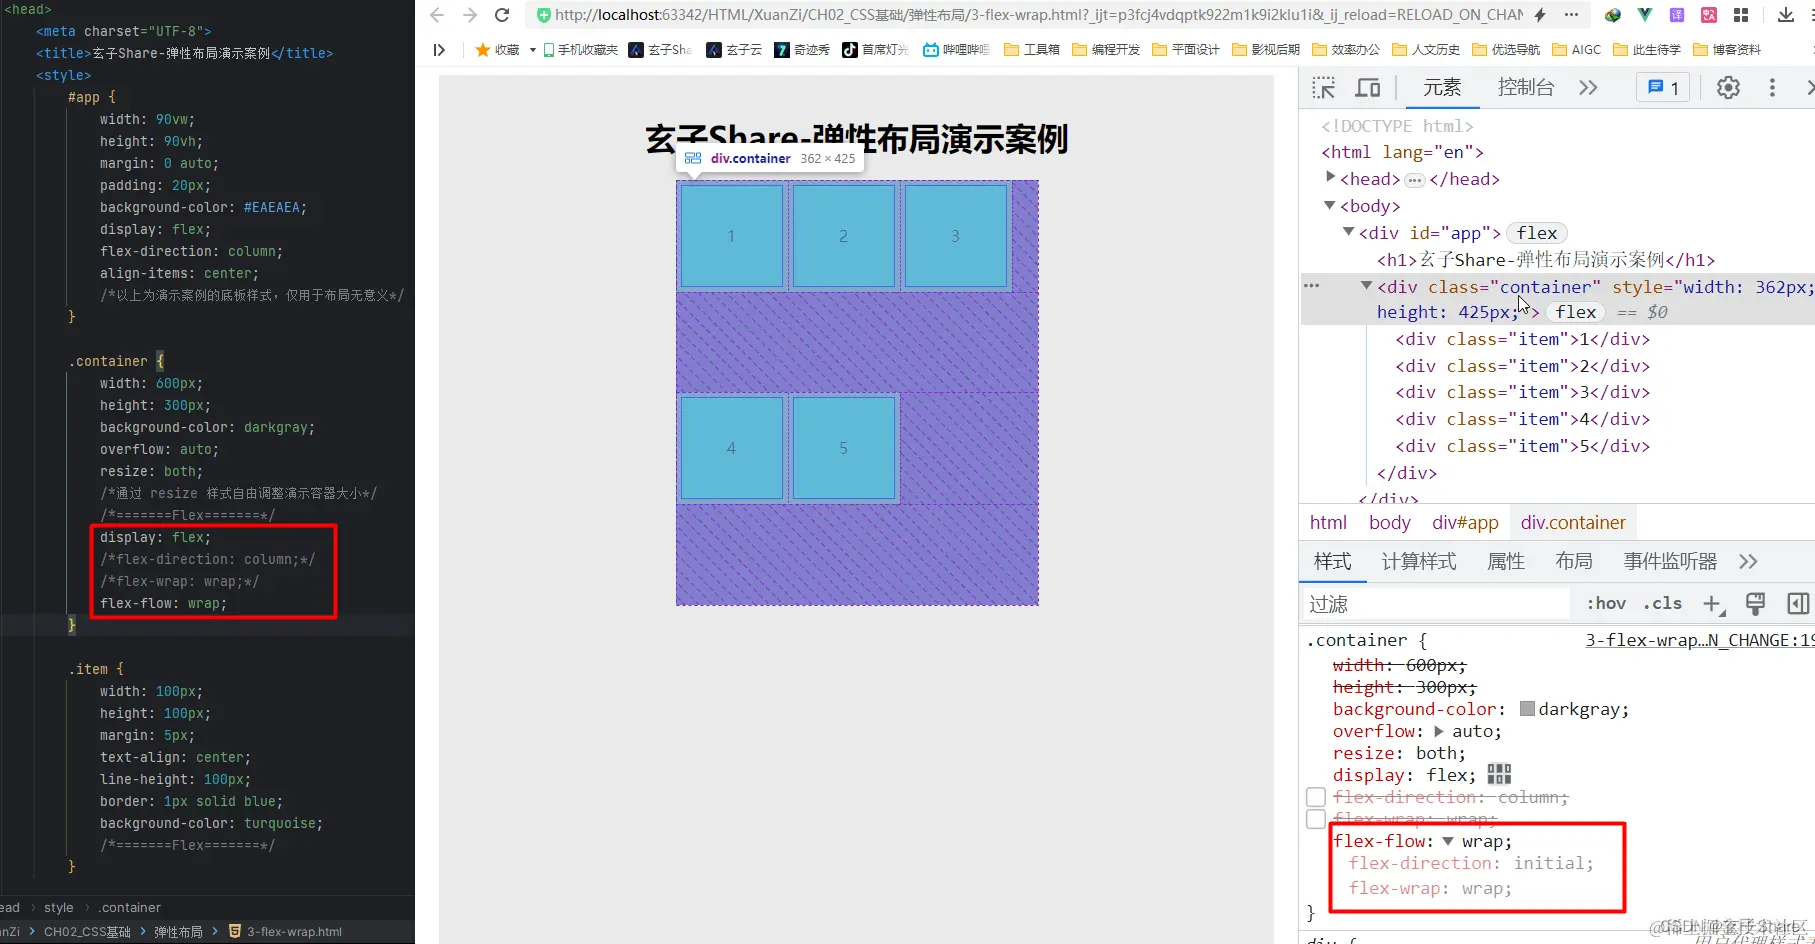This screenshot has height=944, width=1815.
Task: Toggle the flex badge on div.container
Action: pos(1576,312)
